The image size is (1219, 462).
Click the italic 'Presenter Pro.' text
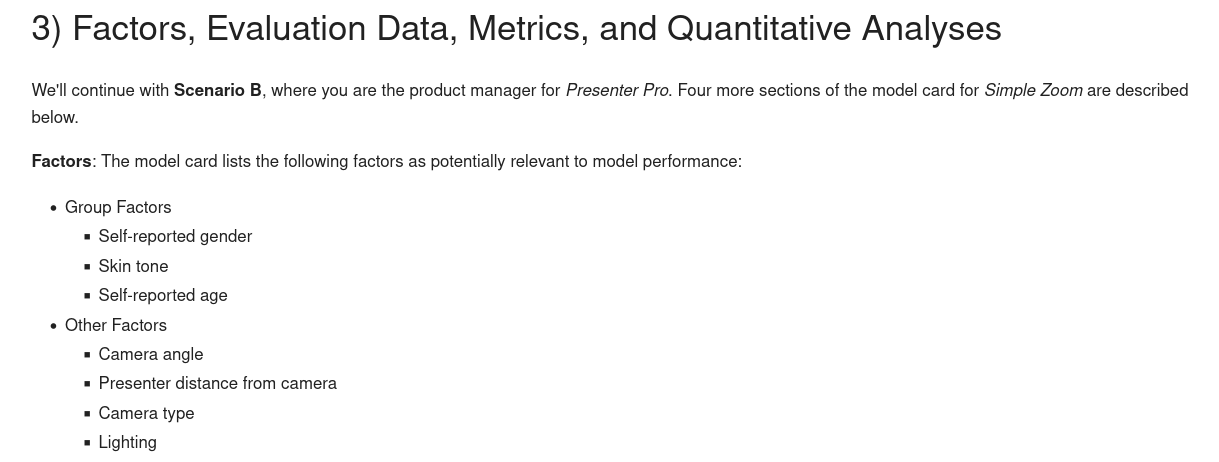click(x=618, y=90)
